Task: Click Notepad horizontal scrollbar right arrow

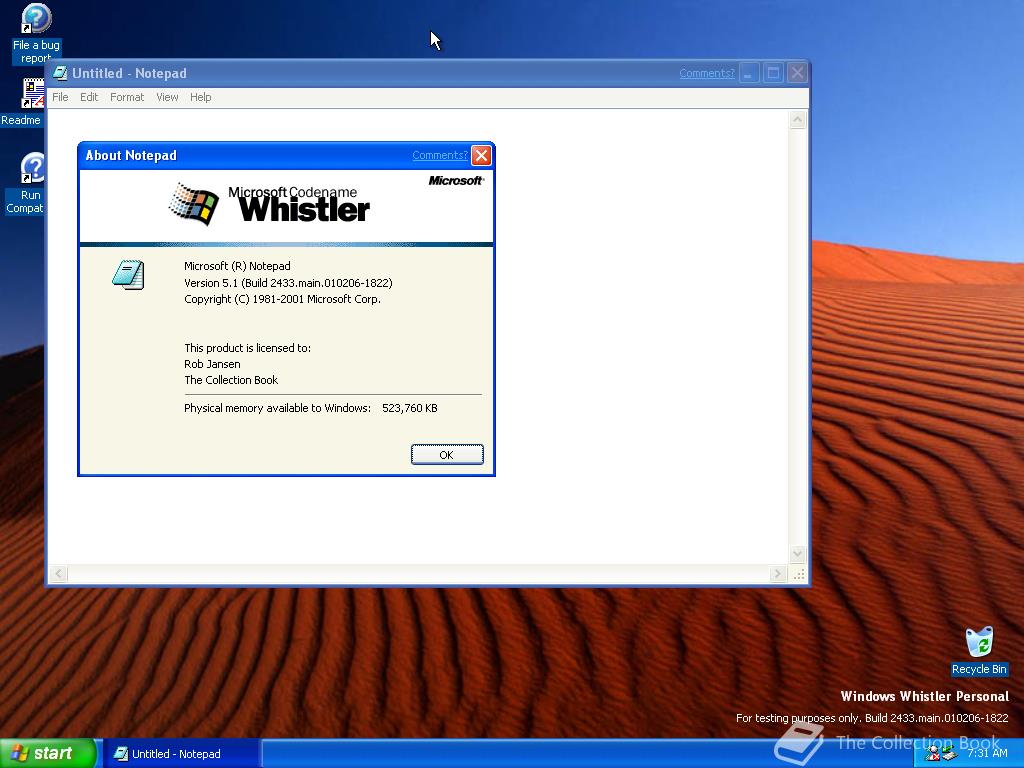Action: click(777, 574)
